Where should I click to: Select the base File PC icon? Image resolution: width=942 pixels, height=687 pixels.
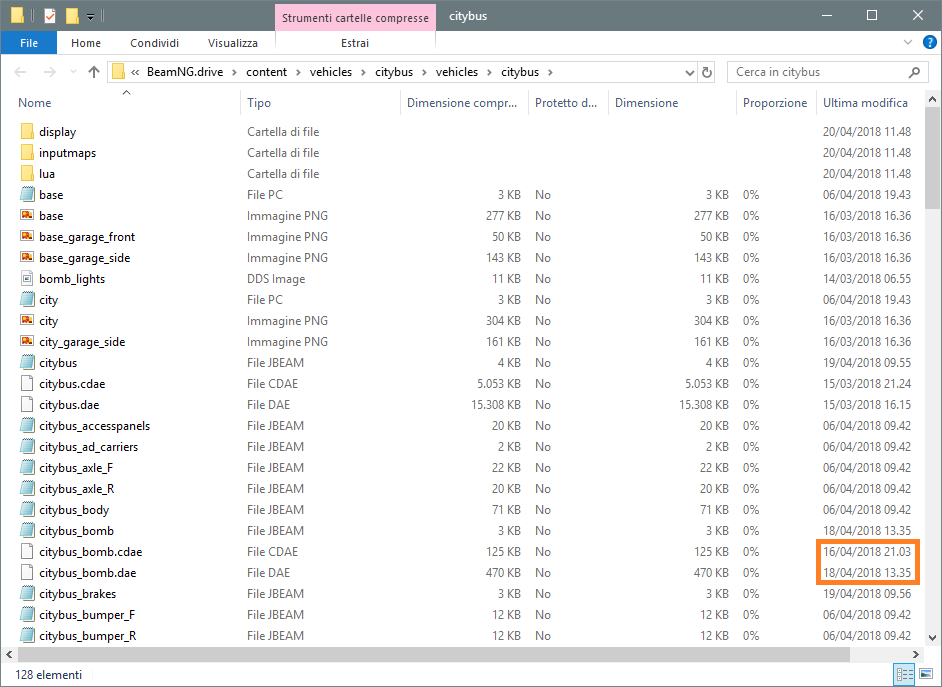[x=27, y=195]
